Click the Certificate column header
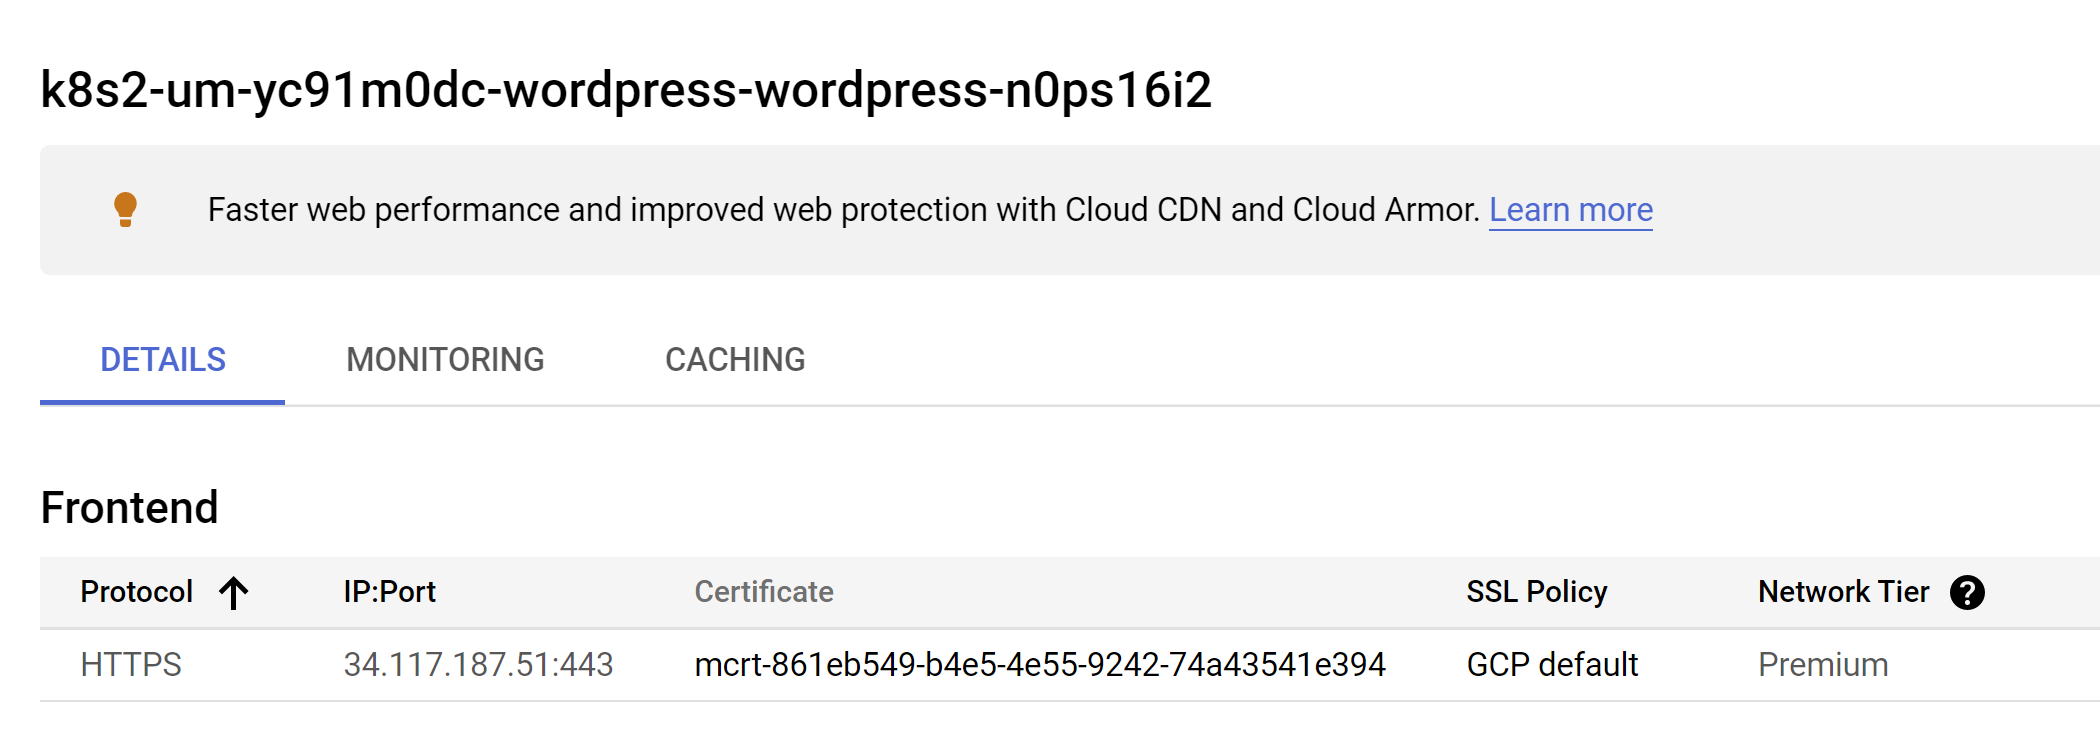The image size is (2100, 747). (x=764, y=592)
